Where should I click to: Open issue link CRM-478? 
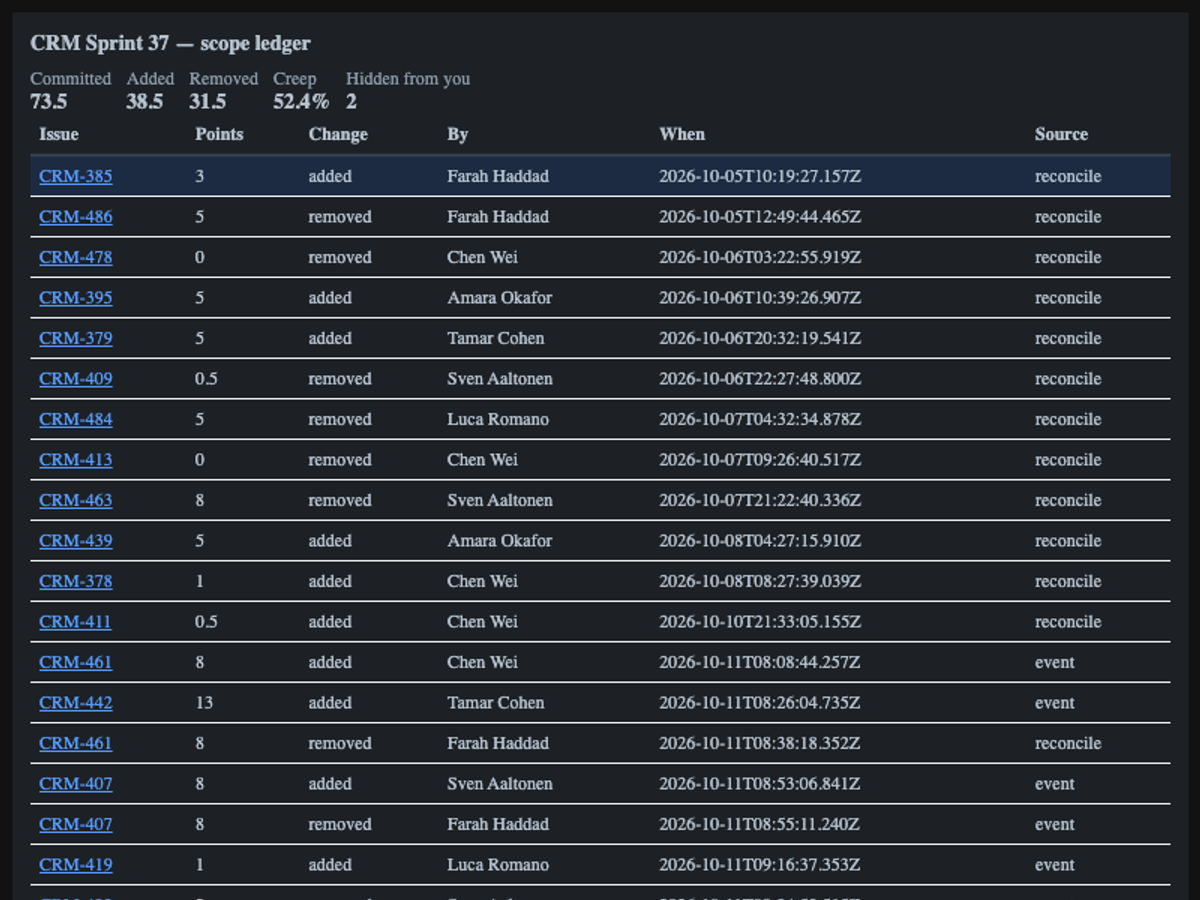[x=76, y=257]
